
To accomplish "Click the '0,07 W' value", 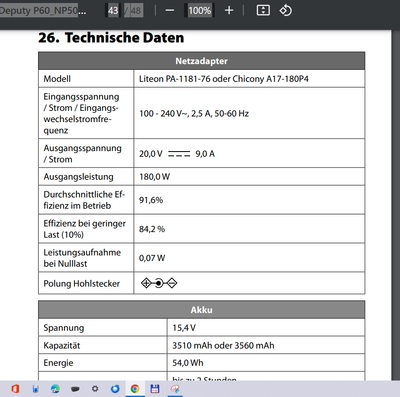I will (152, 258).
